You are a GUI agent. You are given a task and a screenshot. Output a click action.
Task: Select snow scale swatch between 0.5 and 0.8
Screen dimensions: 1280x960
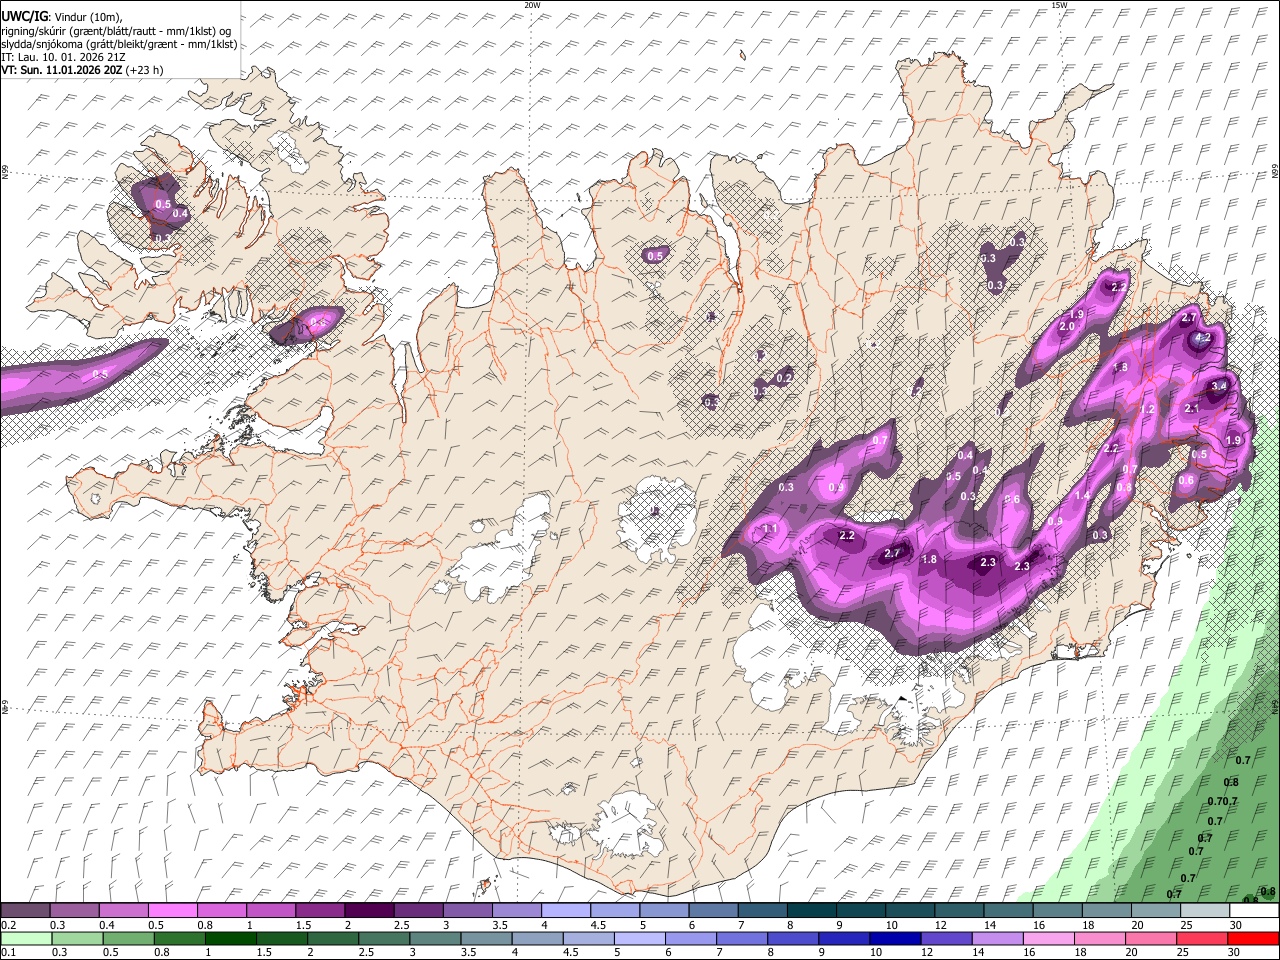(172, 911)
